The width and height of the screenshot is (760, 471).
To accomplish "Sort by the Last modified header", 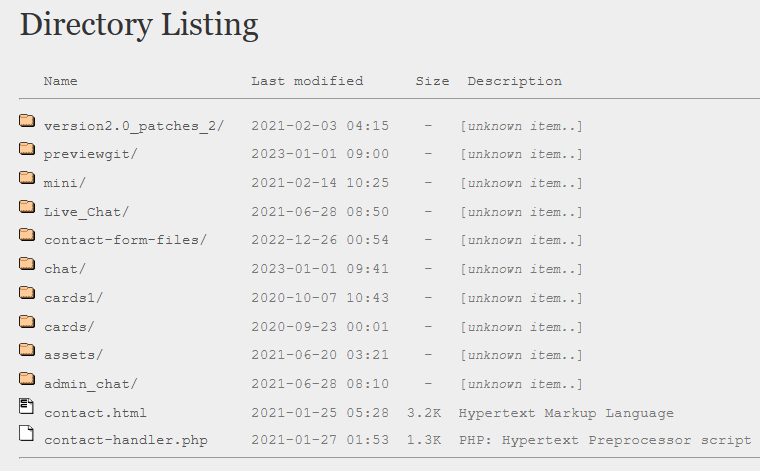I will click(307, 81).
